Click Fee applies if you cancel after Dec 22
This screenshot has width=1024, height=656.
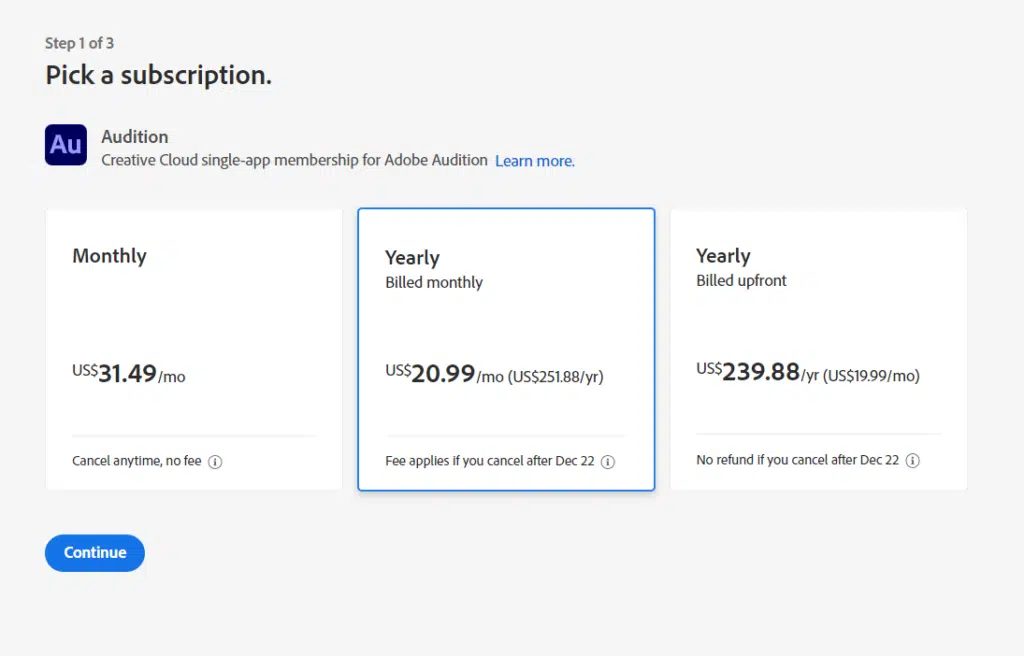490,461
